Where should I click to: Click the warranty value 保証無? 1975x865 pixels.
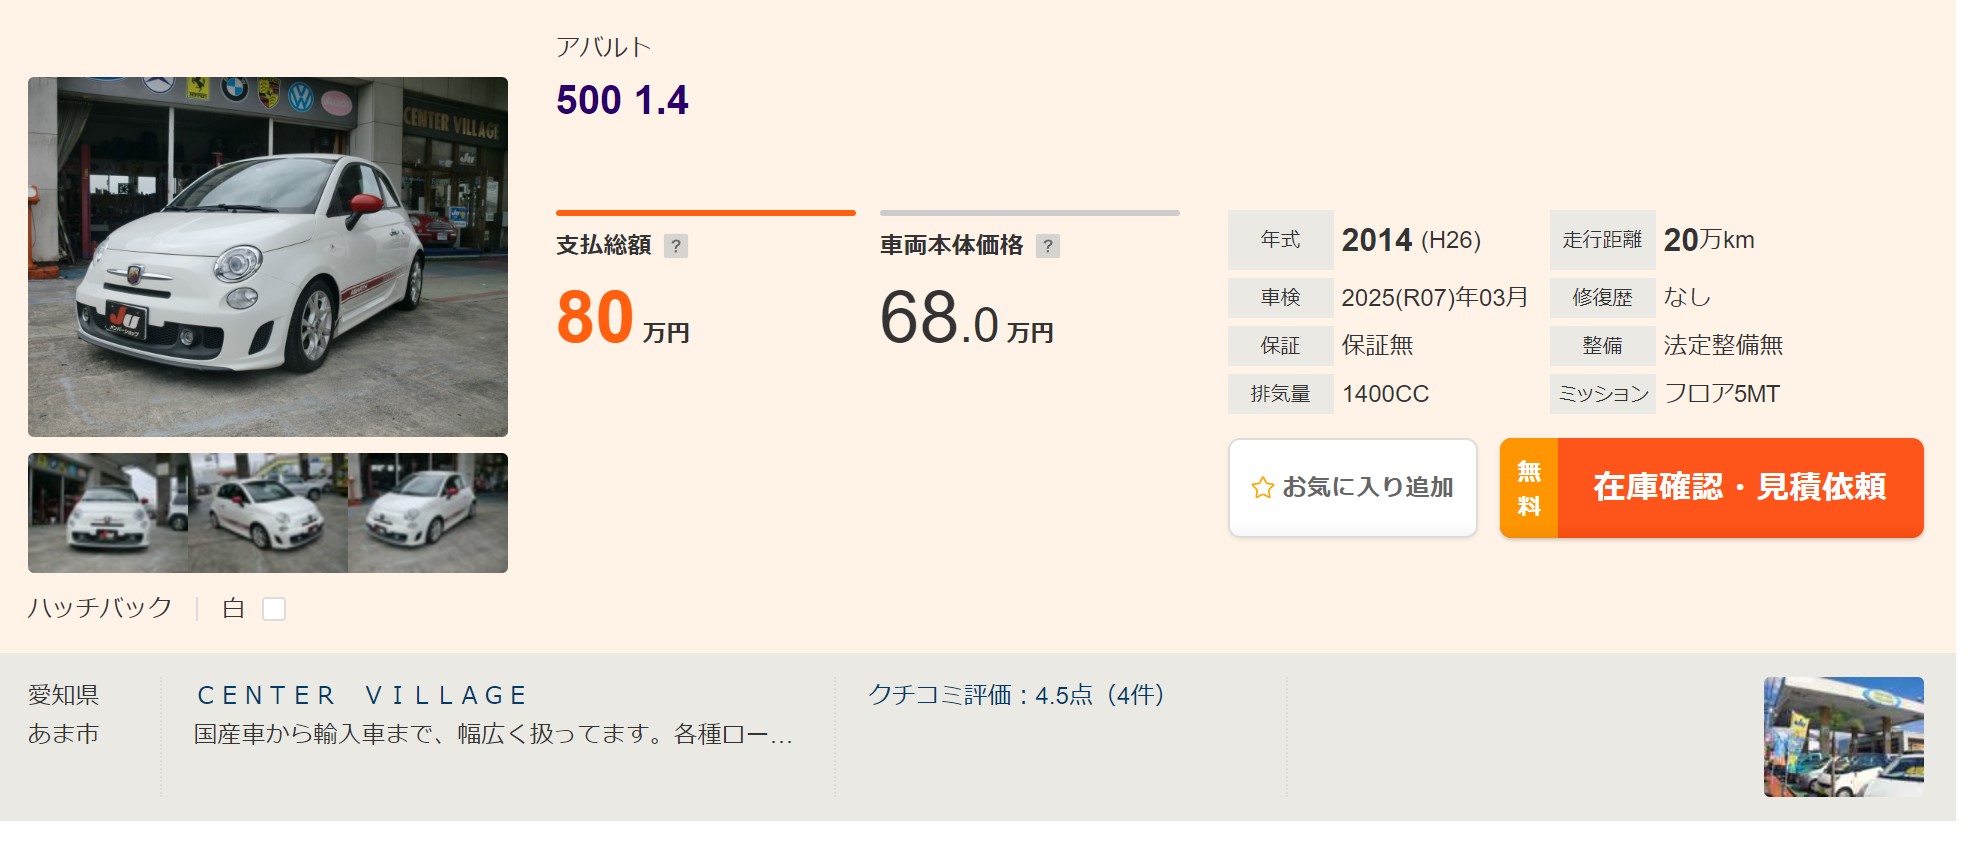tap(1378, 346)
